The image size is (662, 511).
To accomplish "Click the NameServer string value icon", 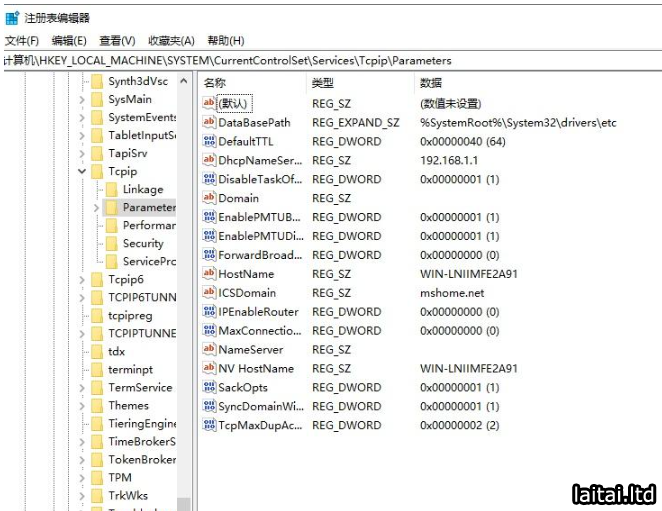I will [209, 349].
